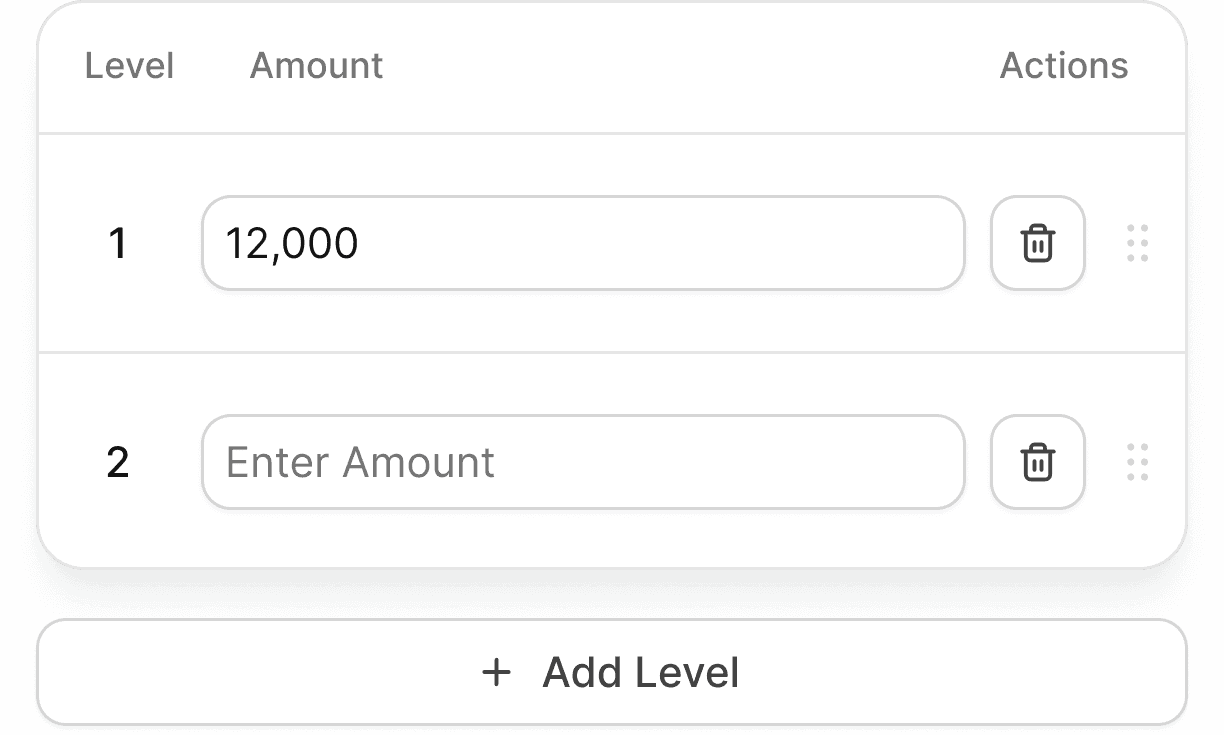Click the Enter Amount input for Level 2
Viewport: 1224px width, 735px height.
coord(583,462)
